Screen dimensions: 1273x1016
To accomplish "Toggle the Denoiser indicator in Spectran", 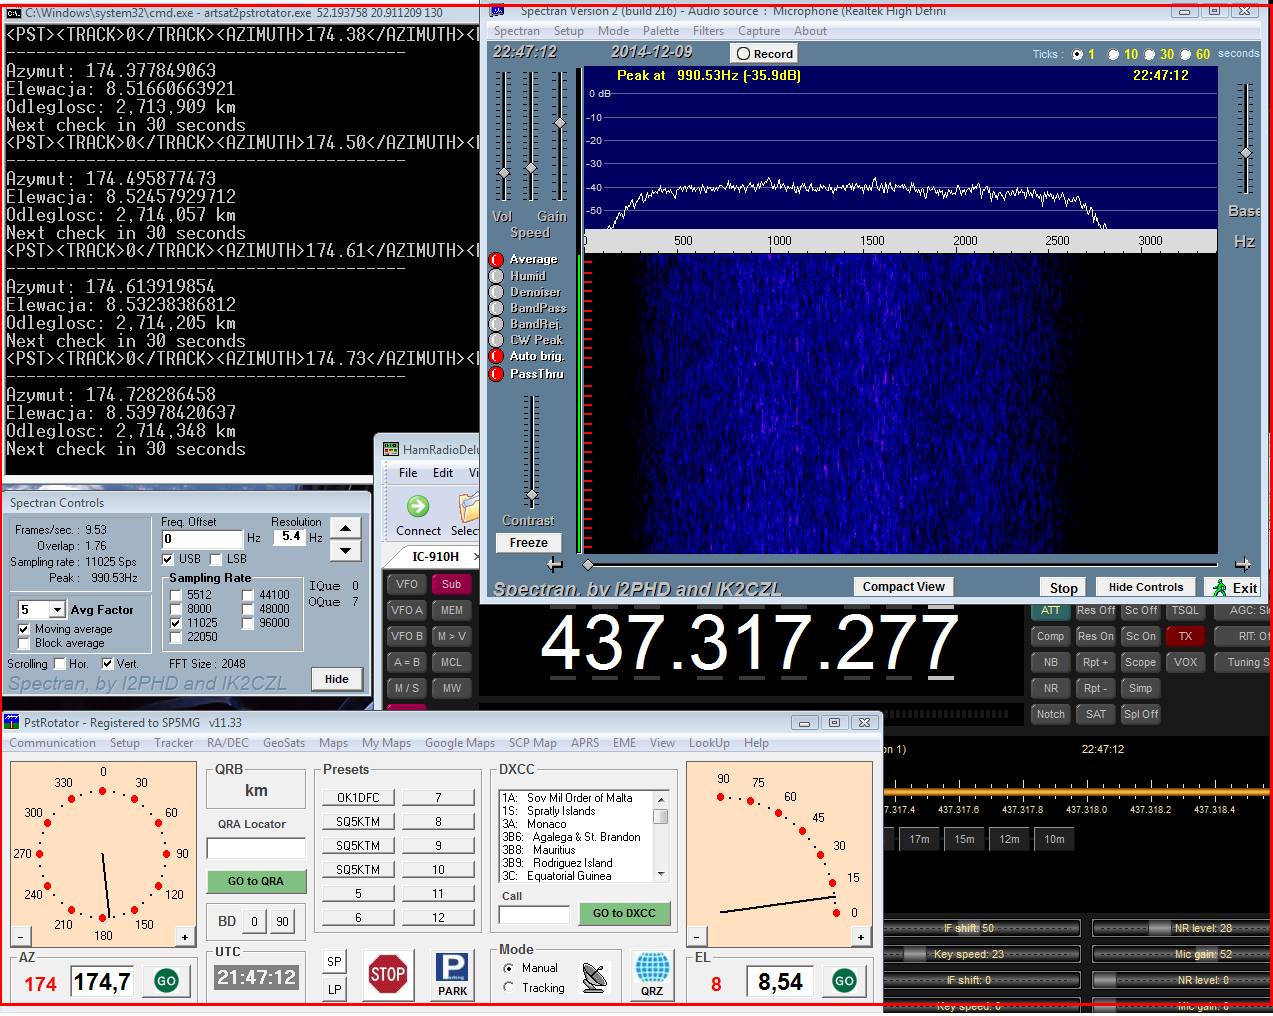I will (496, 292).
